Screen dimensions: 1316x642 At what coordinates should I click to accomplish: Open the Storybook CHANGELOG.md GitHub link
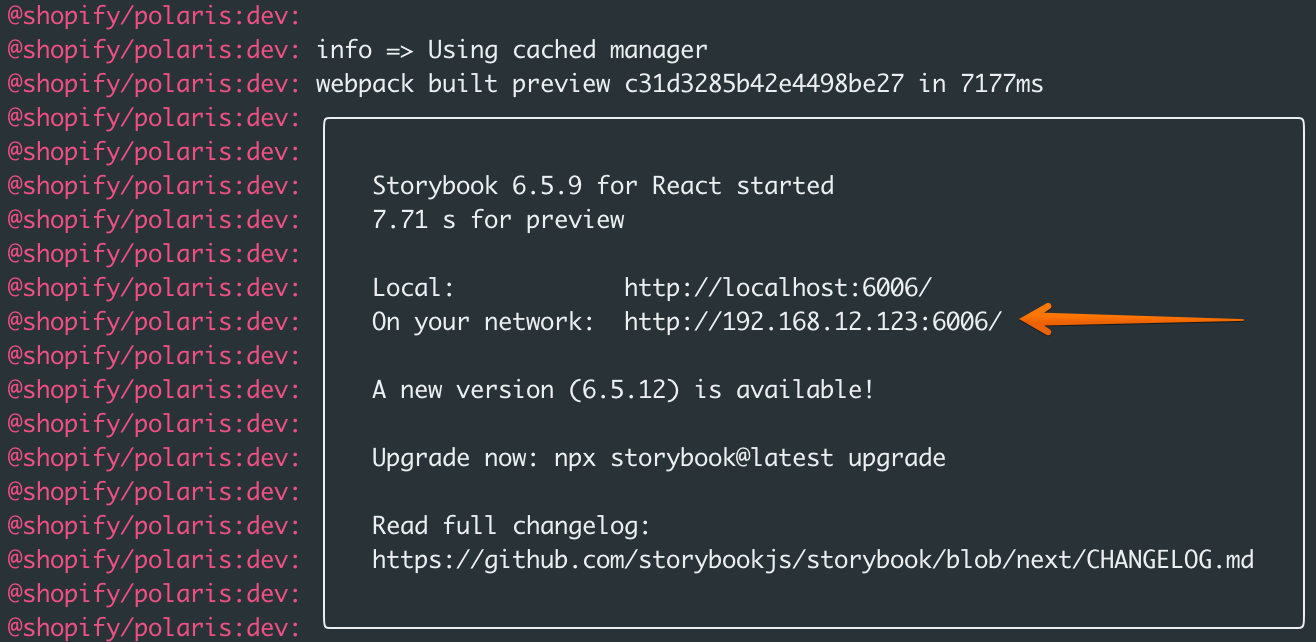tap(812, 560)
